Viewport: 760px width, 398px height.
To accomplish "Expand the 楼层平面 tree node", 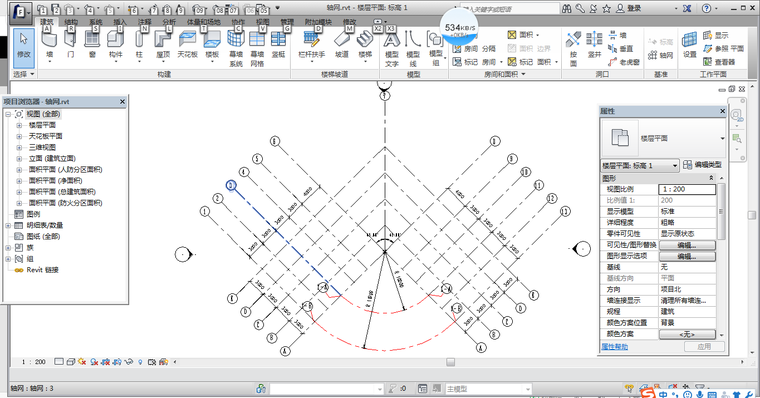I will point(19,125).
